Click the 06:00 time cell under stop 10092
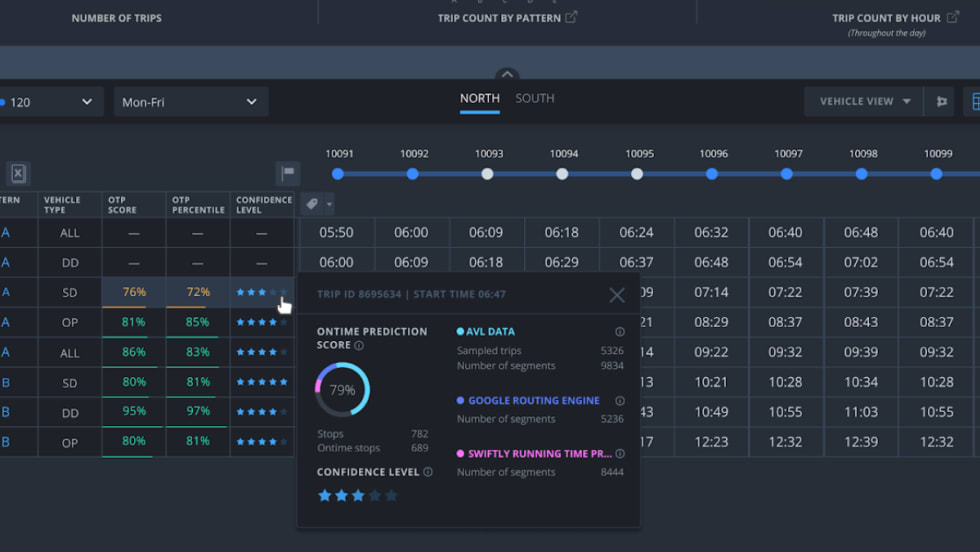Image resolution: width=980 pixels, height=552 pixels. click(x=411, y=232)
